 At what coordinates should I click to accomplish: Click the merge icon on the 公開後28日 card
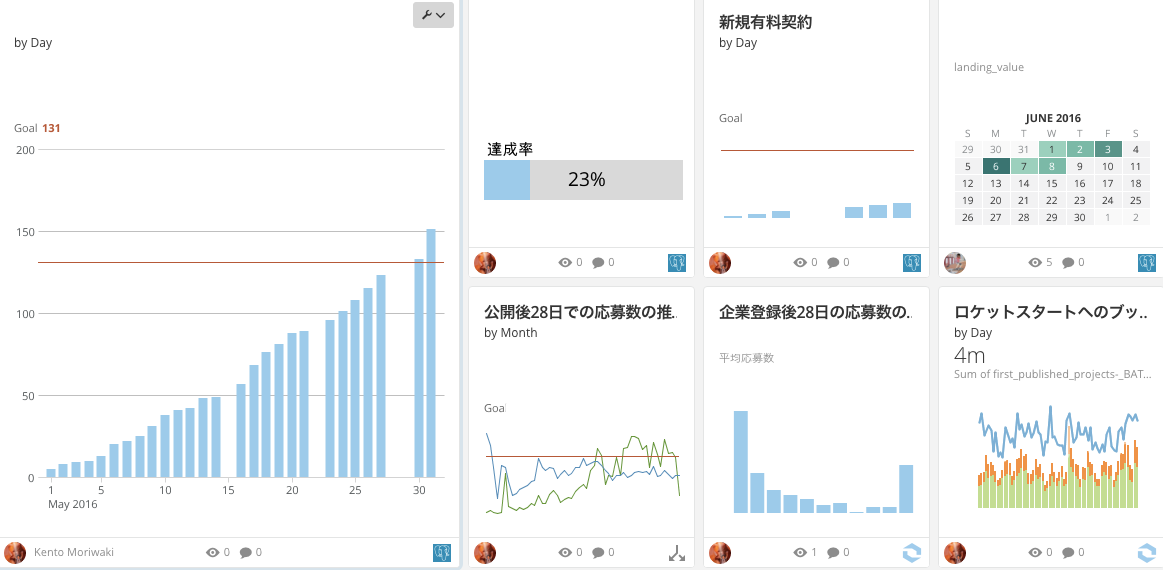pos(677,552)
